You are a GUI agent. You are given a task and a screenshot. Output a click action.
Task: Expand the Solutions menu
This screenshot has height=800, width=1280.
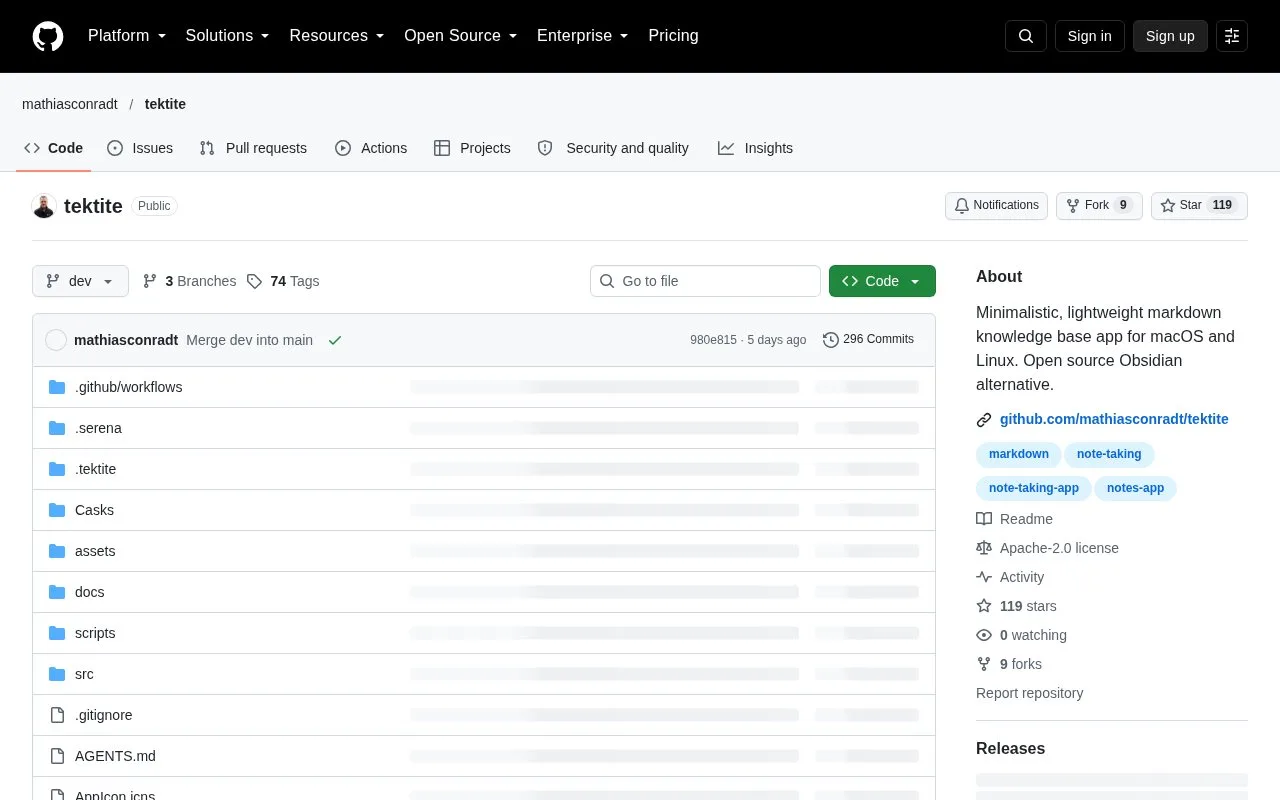(228, 36)
